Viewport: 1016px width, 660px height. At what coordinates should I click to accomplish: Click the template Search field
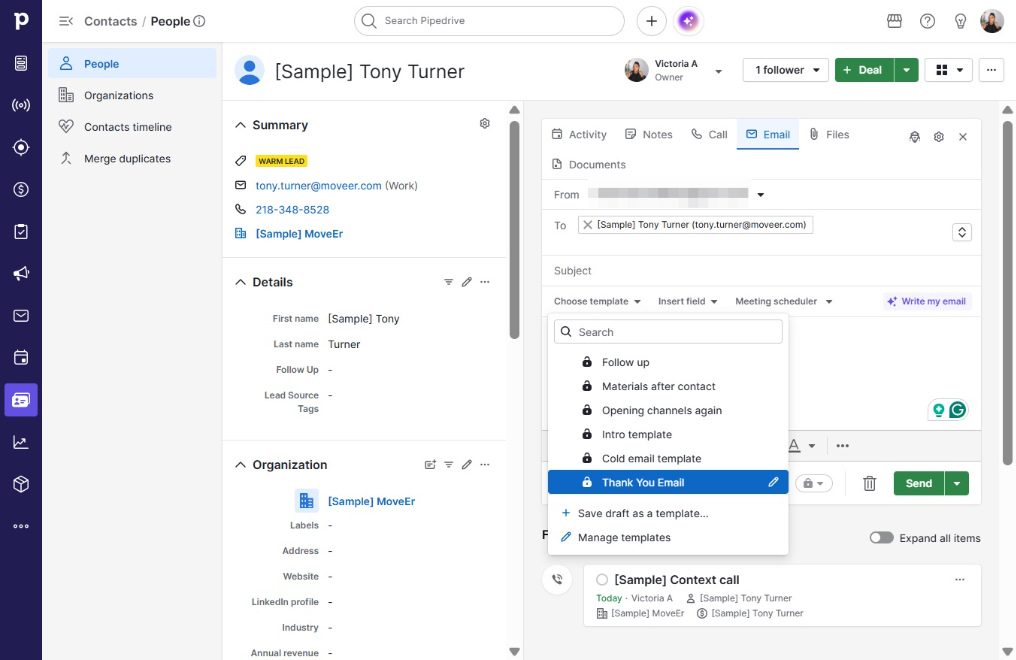tap(668, 332)
